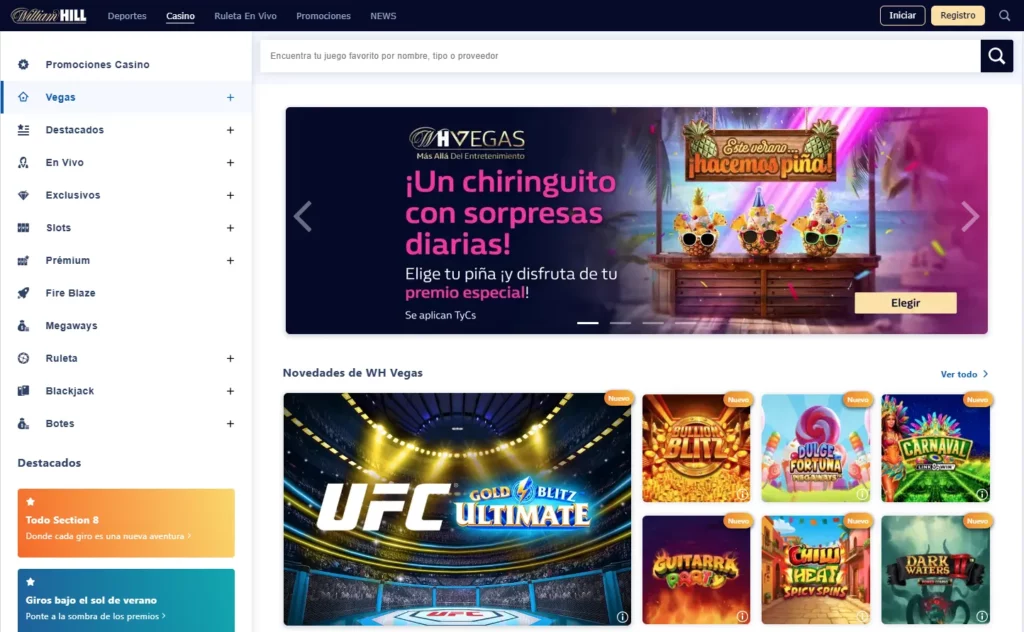
Task: Open the header search magnifier icon
Action: pyautogui.click(x=1004, y=15)
